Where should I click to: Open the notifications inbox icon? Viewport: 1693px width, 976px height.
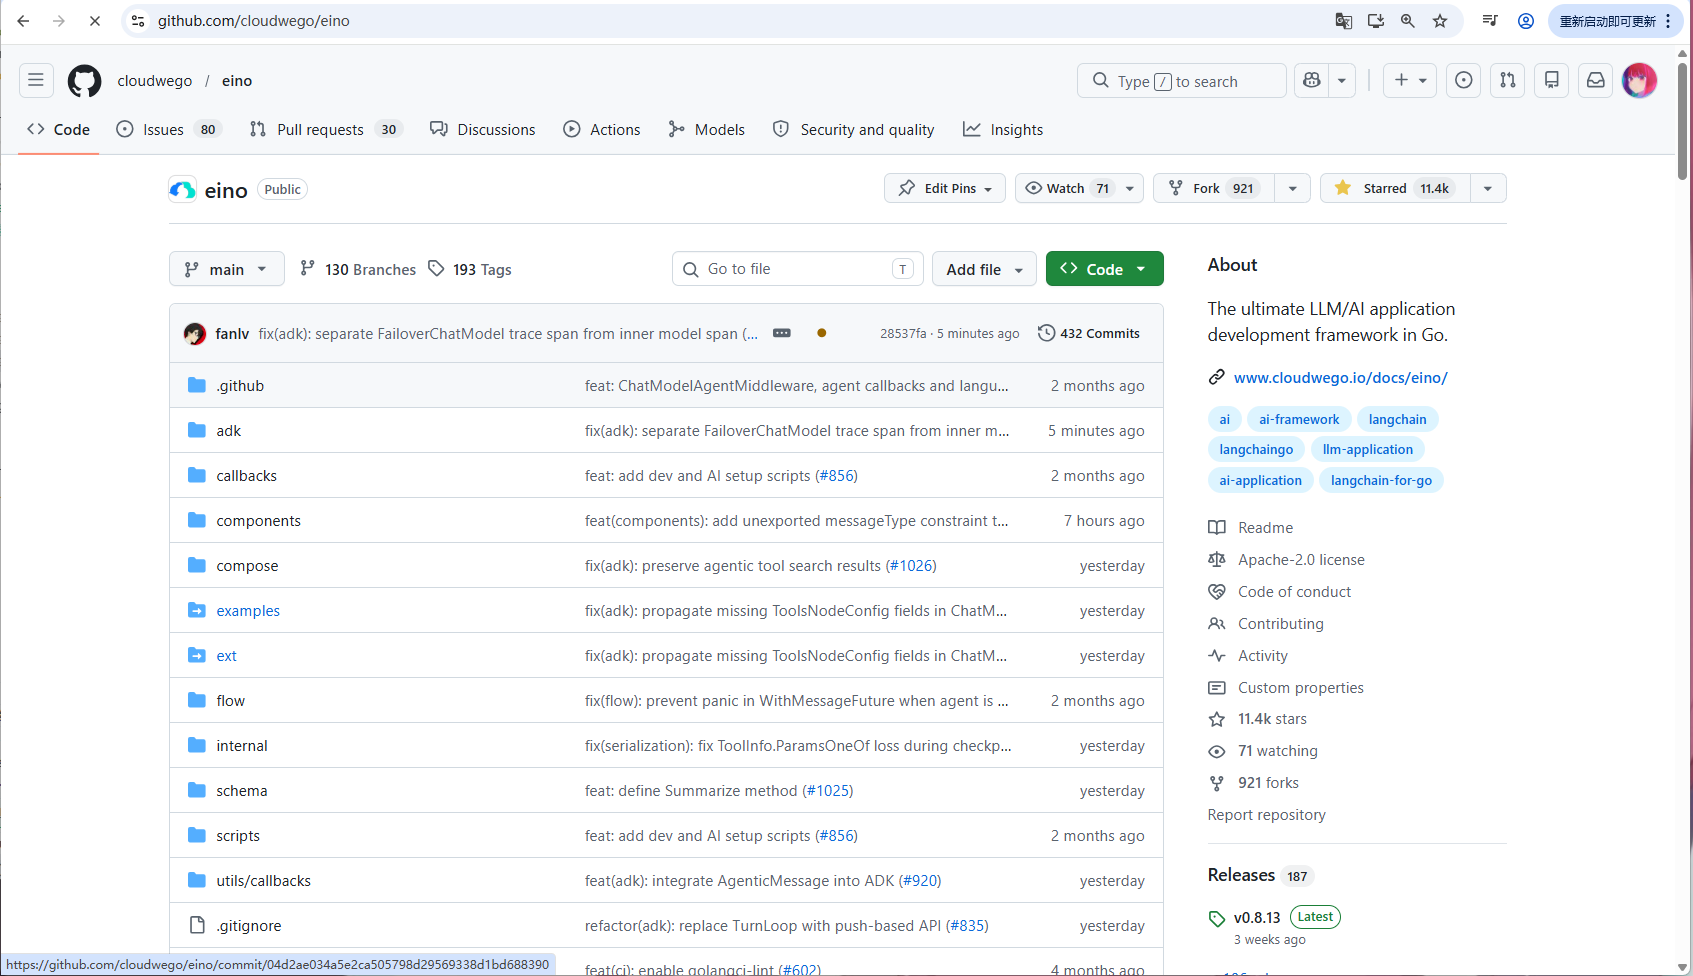[1596, 80]
